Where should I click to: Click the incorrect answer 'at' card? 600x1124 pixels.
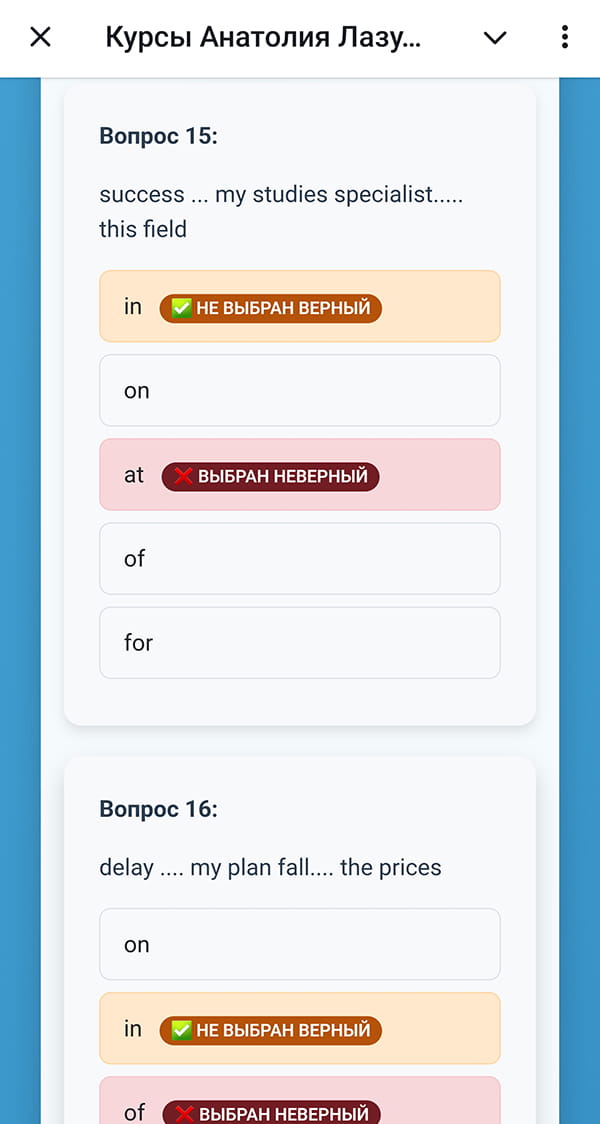click(x=299, y=474)
